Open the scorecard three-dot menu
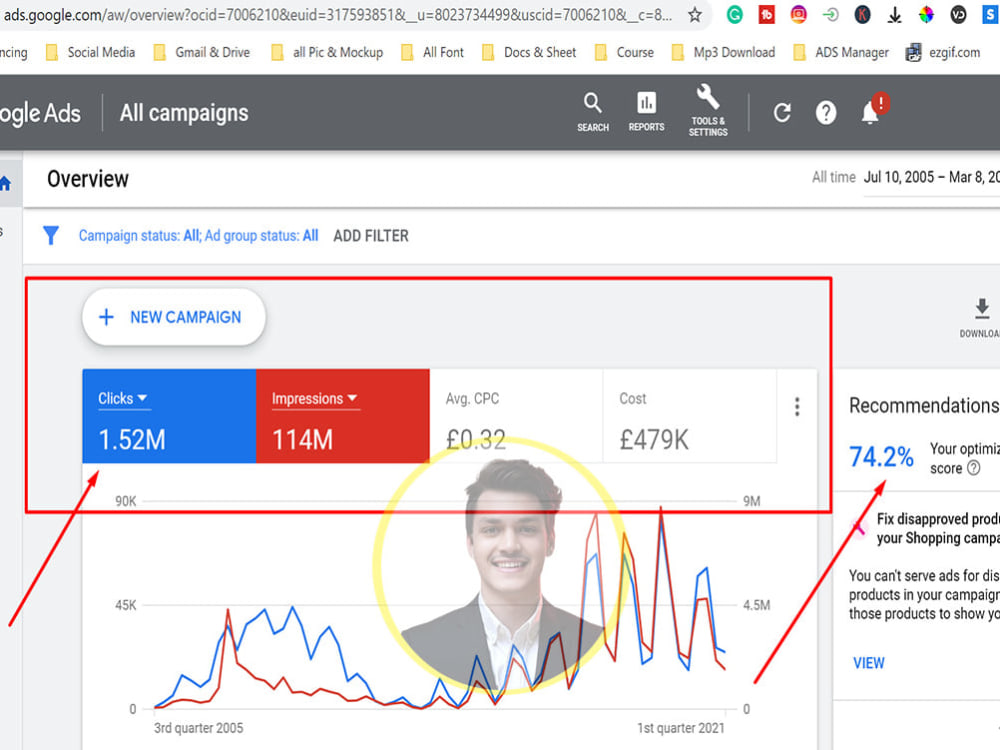1000x750 pixels. [797, 407]
